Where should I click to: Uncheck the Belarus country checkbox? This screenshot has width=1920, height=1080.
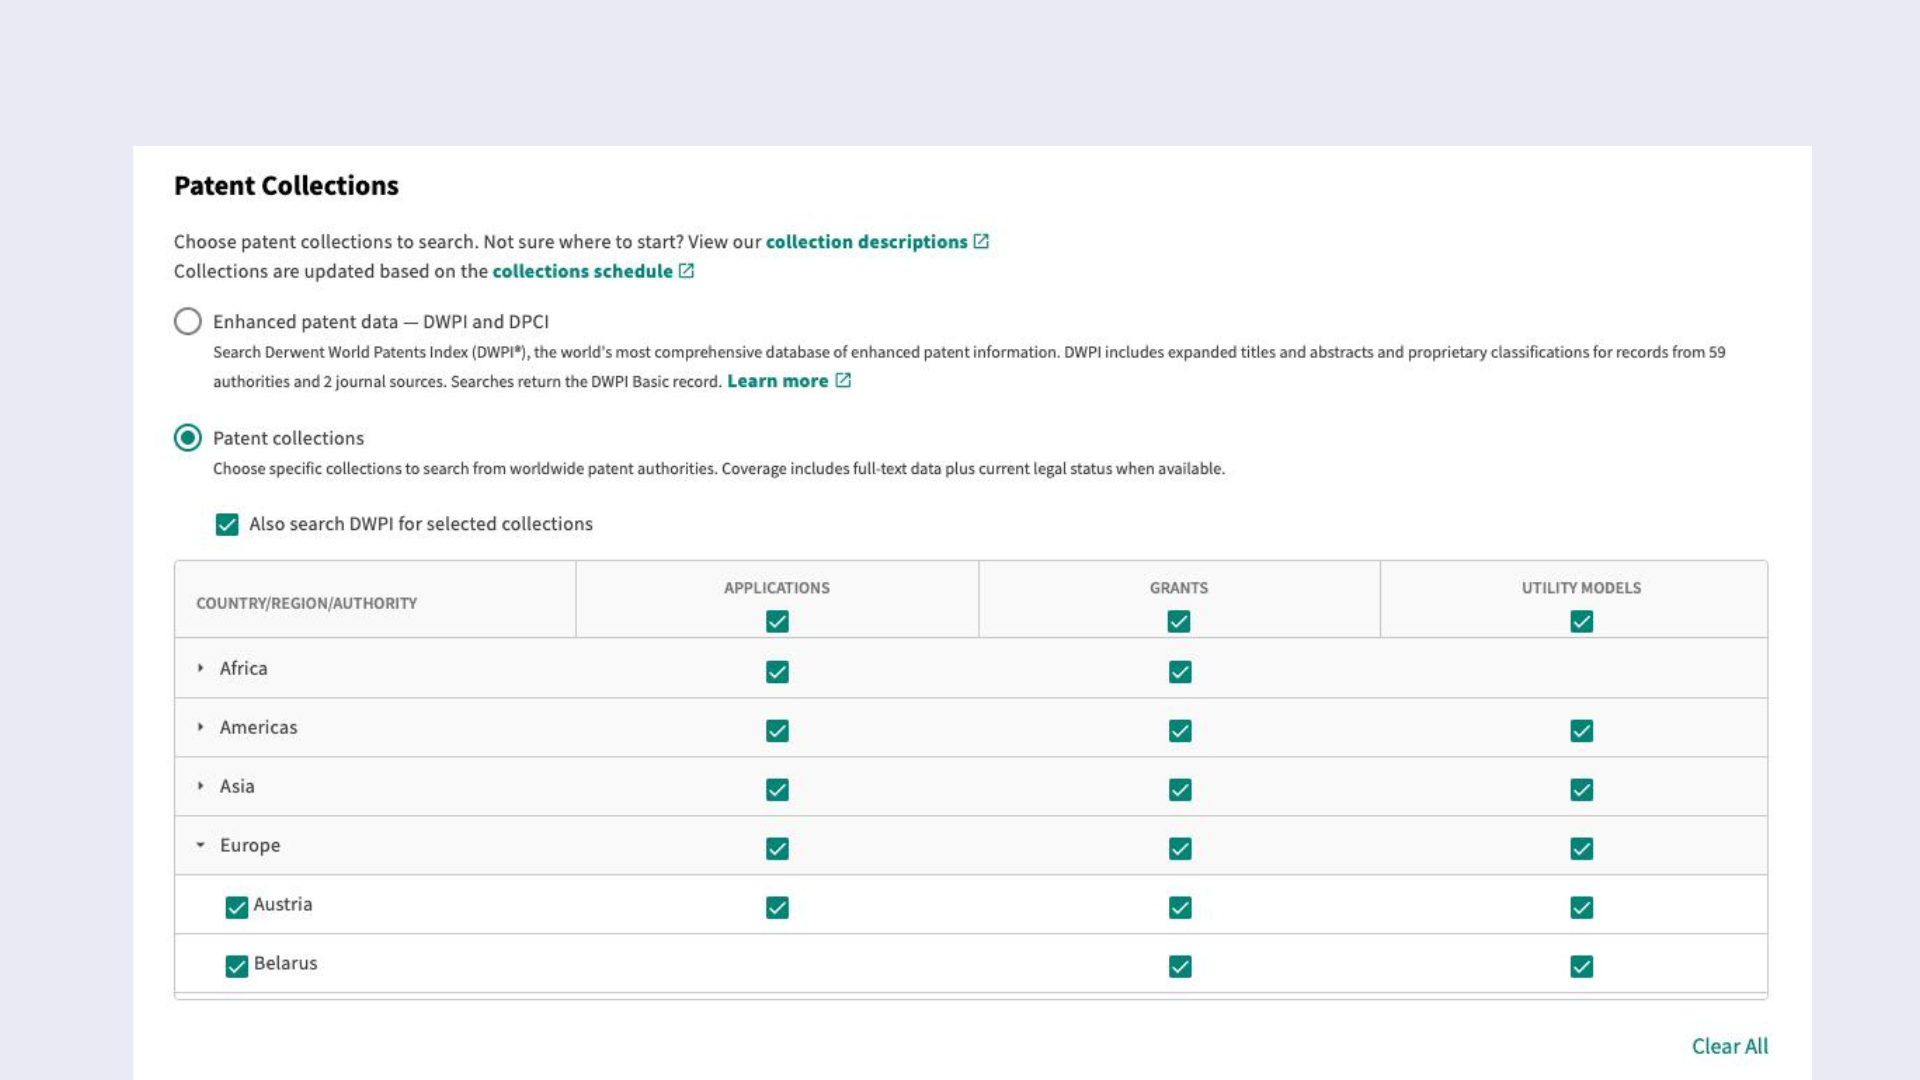coord(236,966)
